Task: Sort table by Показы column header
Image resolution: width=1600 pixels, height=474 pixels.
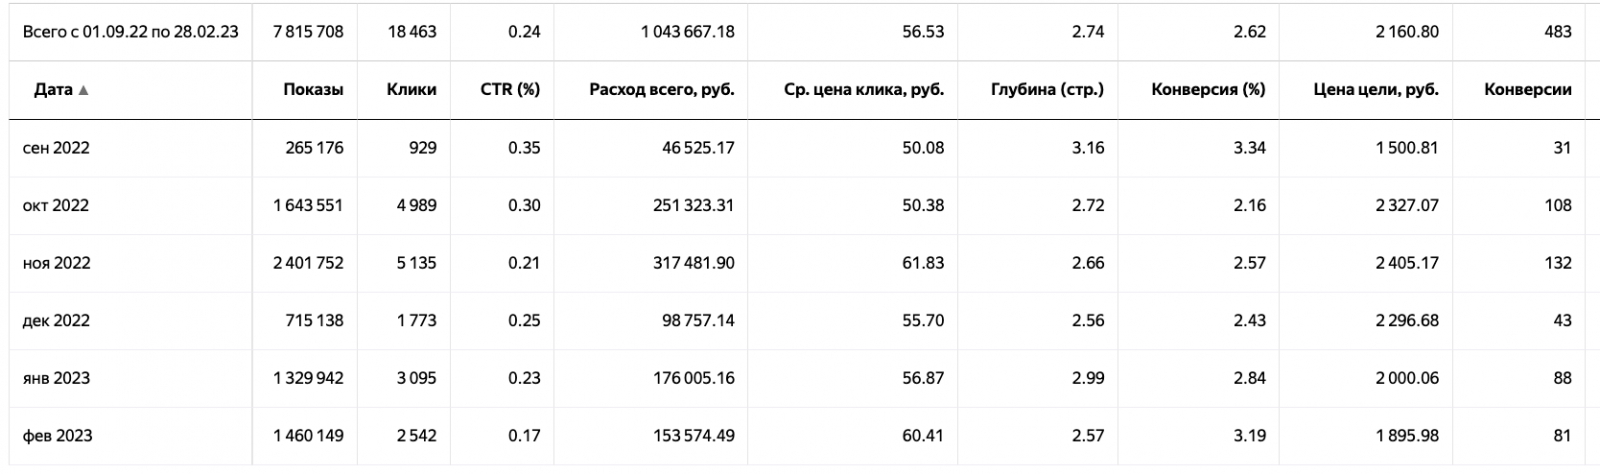Action: pyautogui.click(x=313, y=90)
